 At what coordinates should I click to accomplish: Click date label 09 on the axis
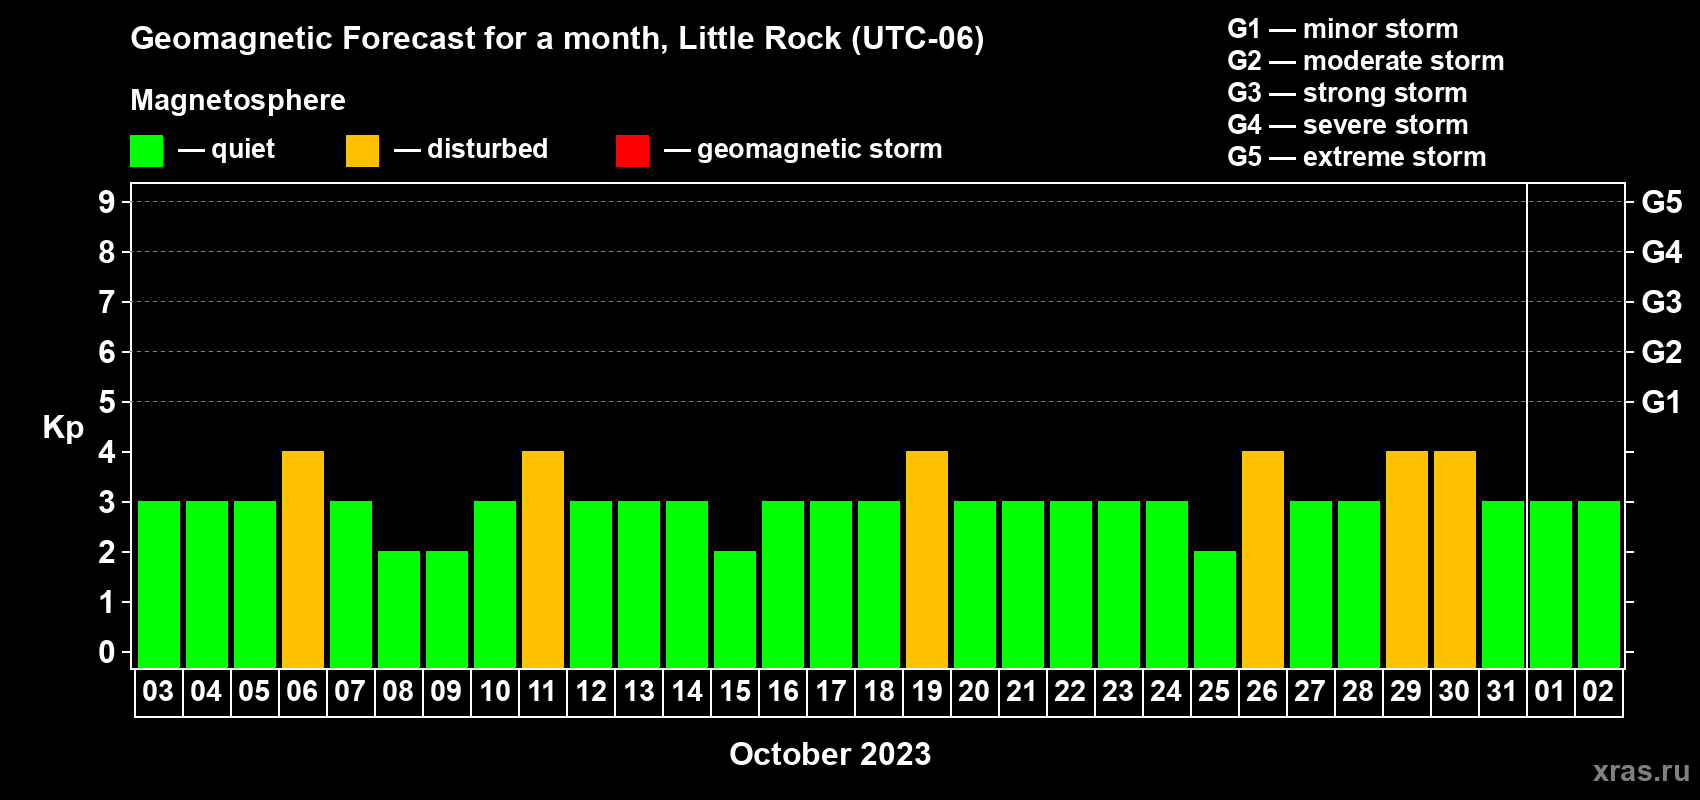click(x=446, y=691)
